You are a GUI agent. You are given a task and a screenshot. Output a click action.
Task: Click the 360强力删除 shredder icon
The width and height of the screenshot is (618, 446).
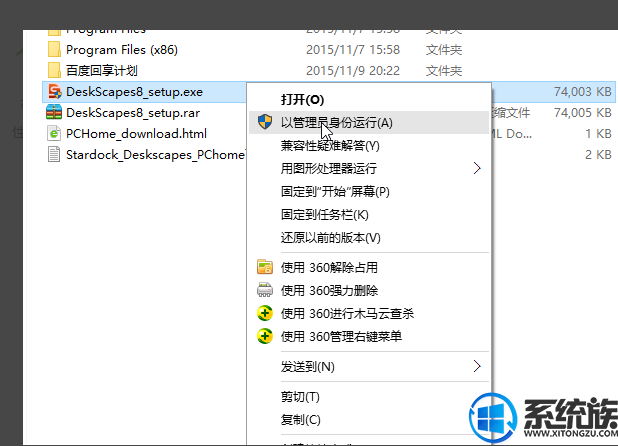(265, 290)
